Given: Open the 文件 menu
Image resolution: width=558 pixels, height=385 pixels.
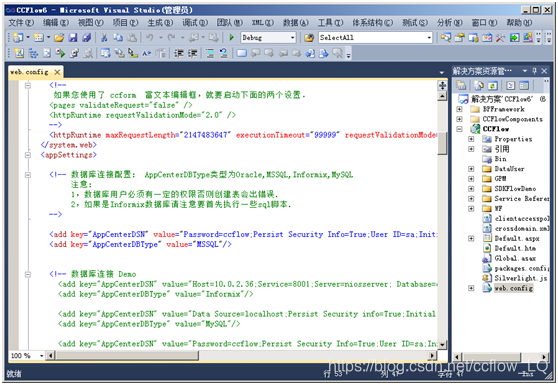Looking at the screenshot, I should pos(21,23).
